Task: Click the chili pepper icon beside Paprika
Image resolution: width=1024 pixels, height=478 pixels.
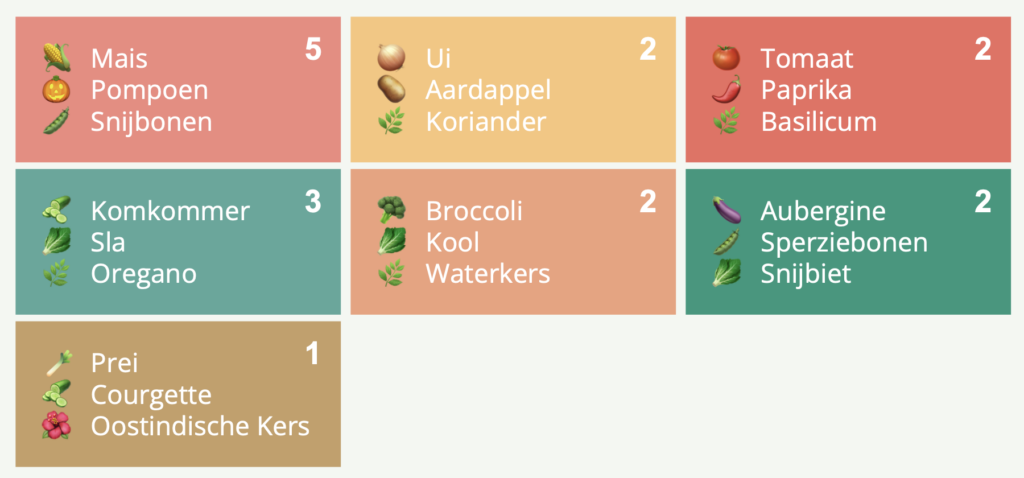Action: [x=726, y=89]
